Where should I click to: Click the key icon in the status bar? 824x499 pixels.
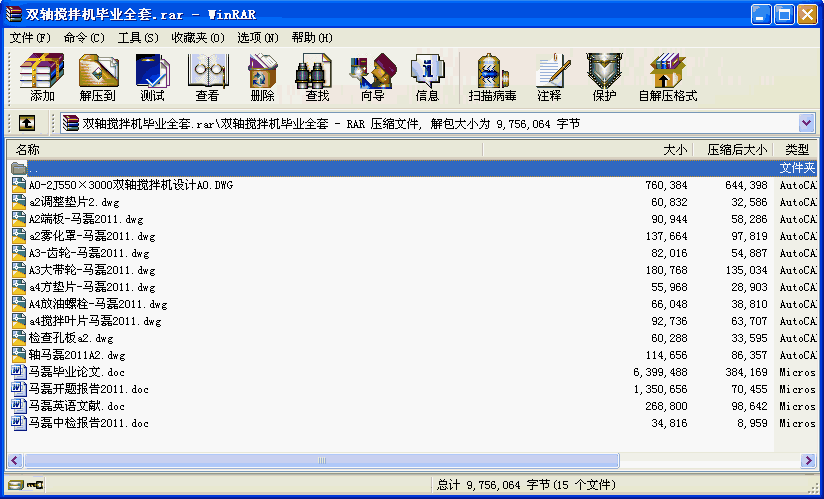coord(35,484)
